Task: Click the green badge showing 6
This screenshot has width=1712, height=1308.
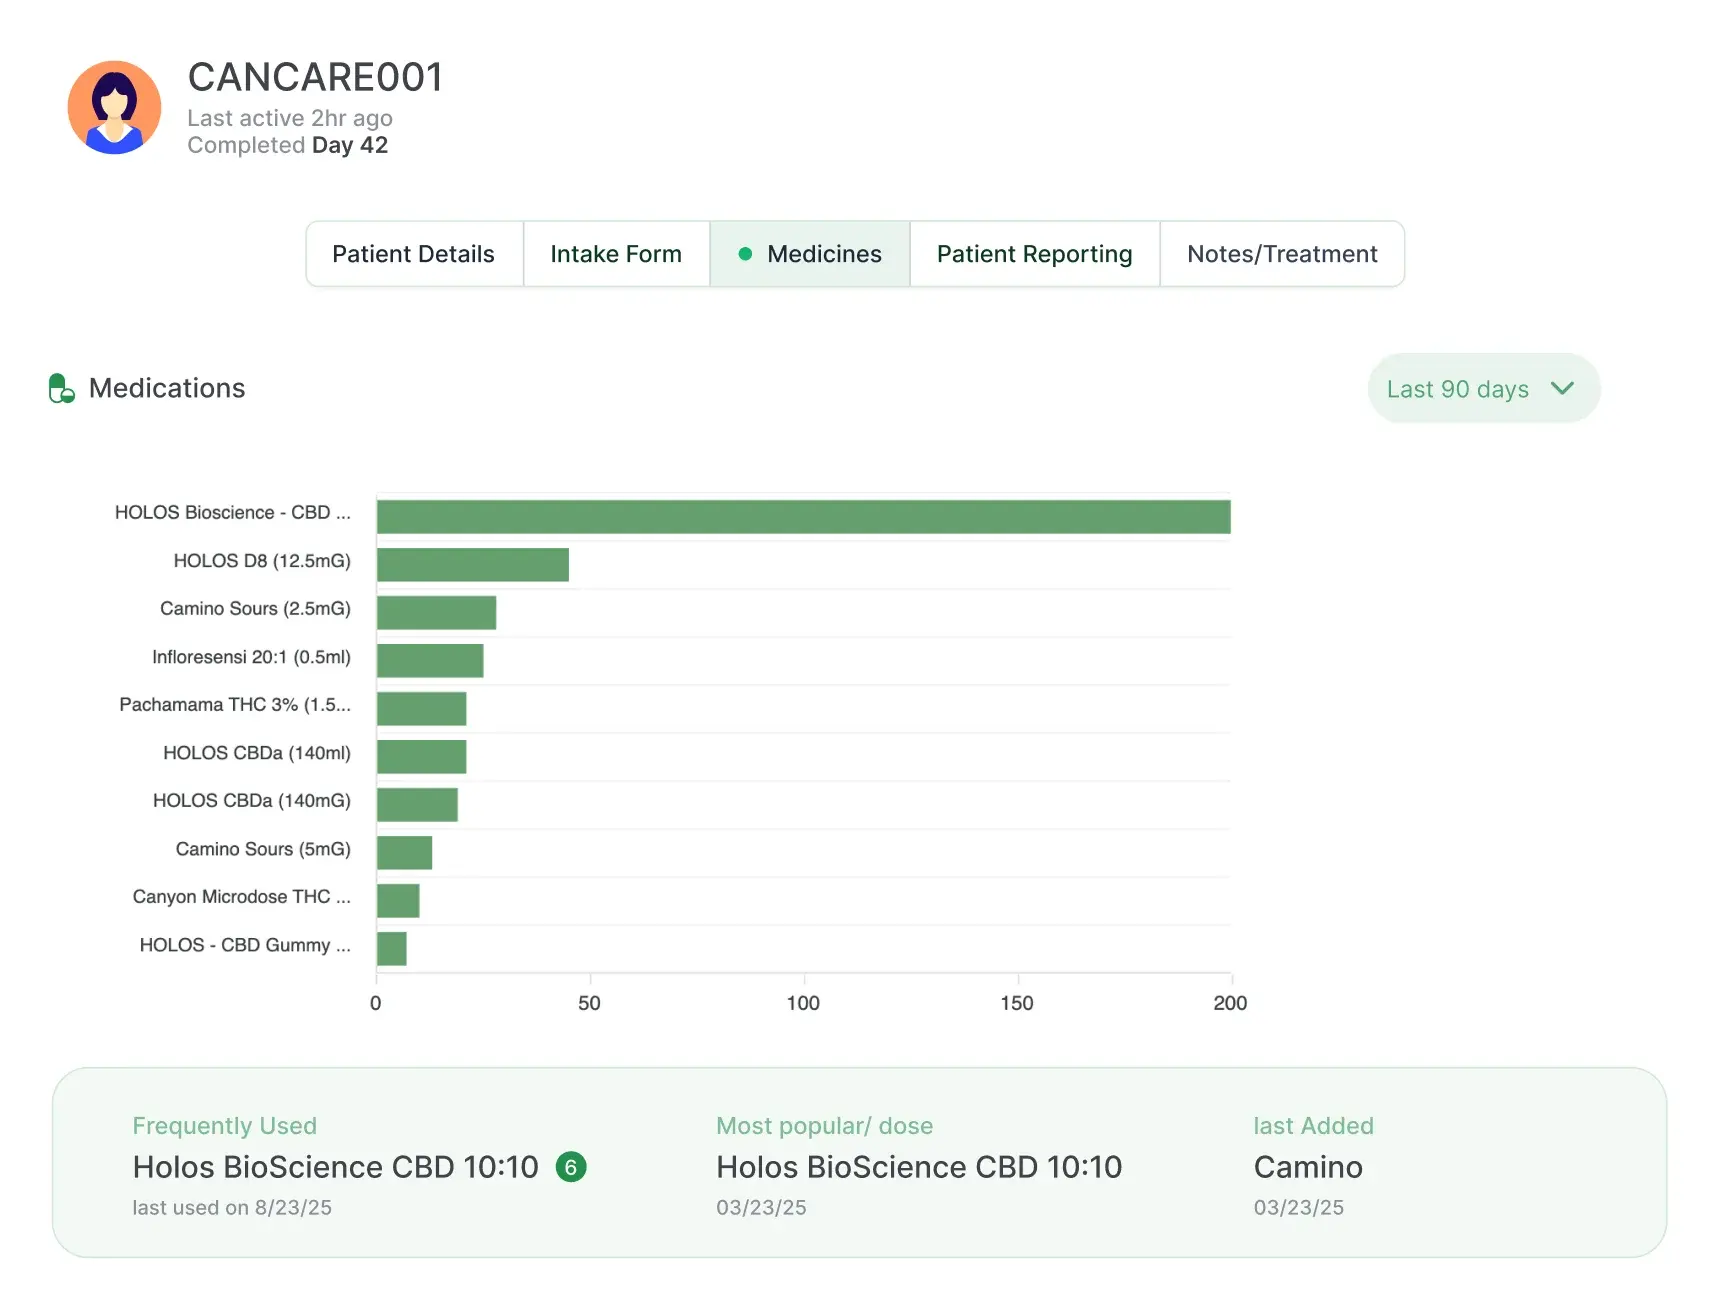Action: (x=571, y=1167)
